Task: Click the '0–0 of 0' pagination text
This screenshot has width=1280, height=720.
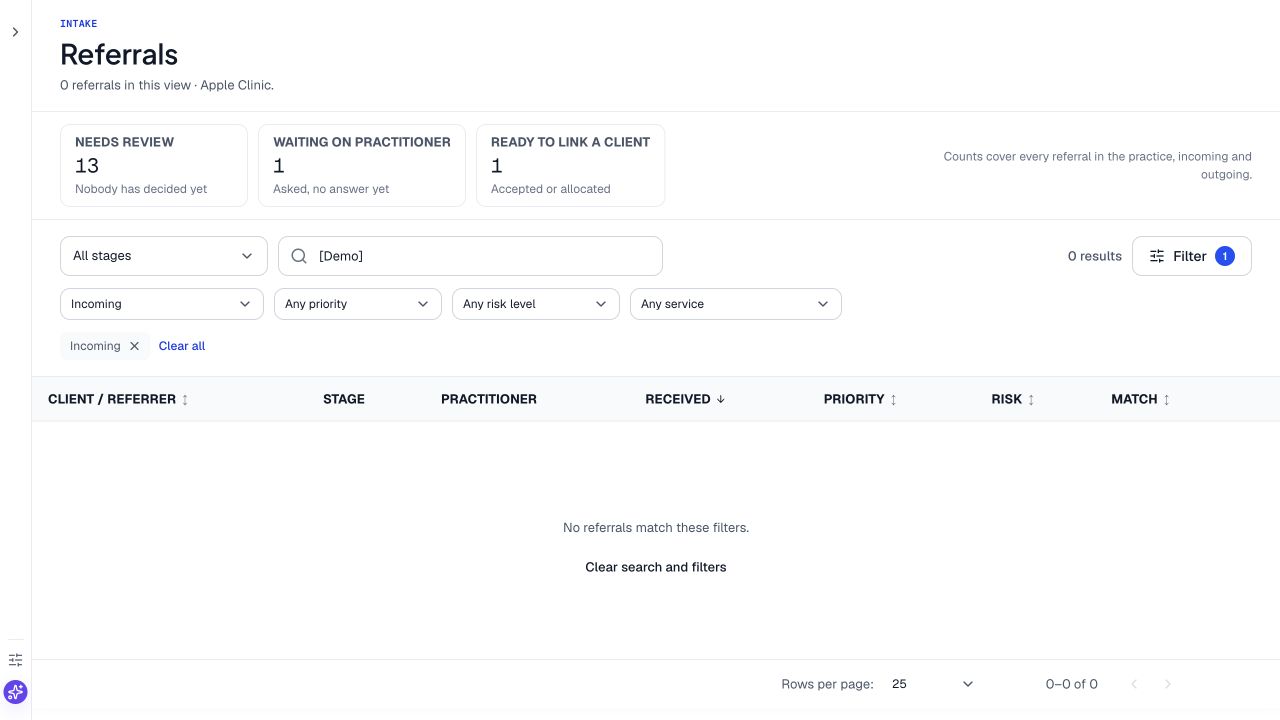Action: pyautogui.click(x=1072, y=684)
